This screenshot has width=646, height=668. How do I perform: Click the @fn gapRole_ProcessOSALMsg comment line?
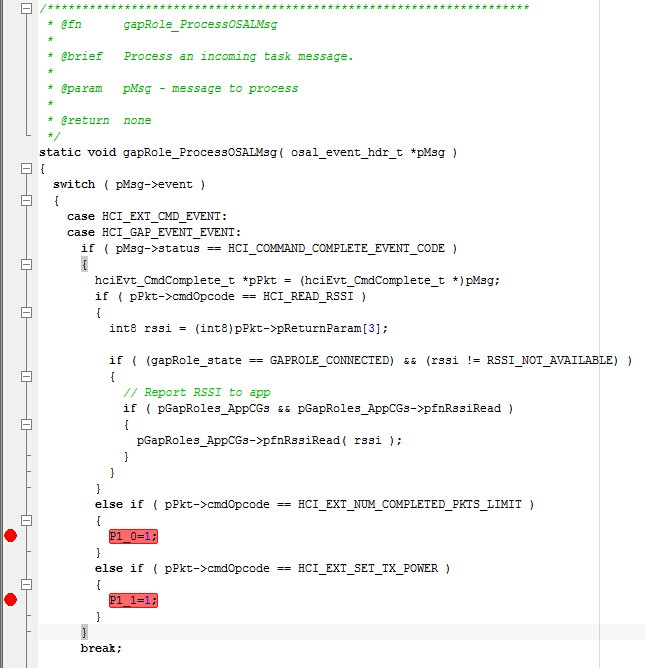[x=162, y=24]
